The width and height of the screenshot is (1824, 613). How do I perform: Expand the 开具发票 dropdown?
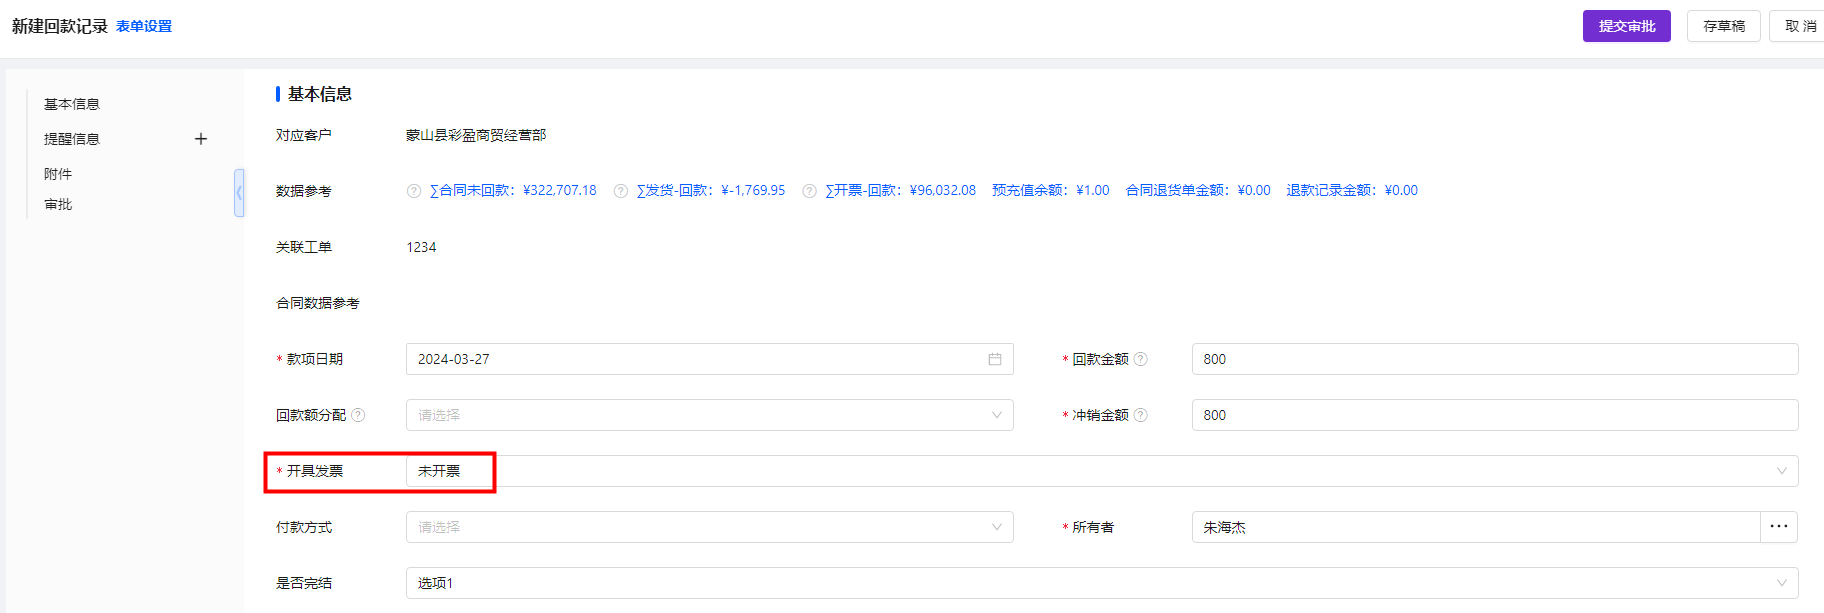1100,471
